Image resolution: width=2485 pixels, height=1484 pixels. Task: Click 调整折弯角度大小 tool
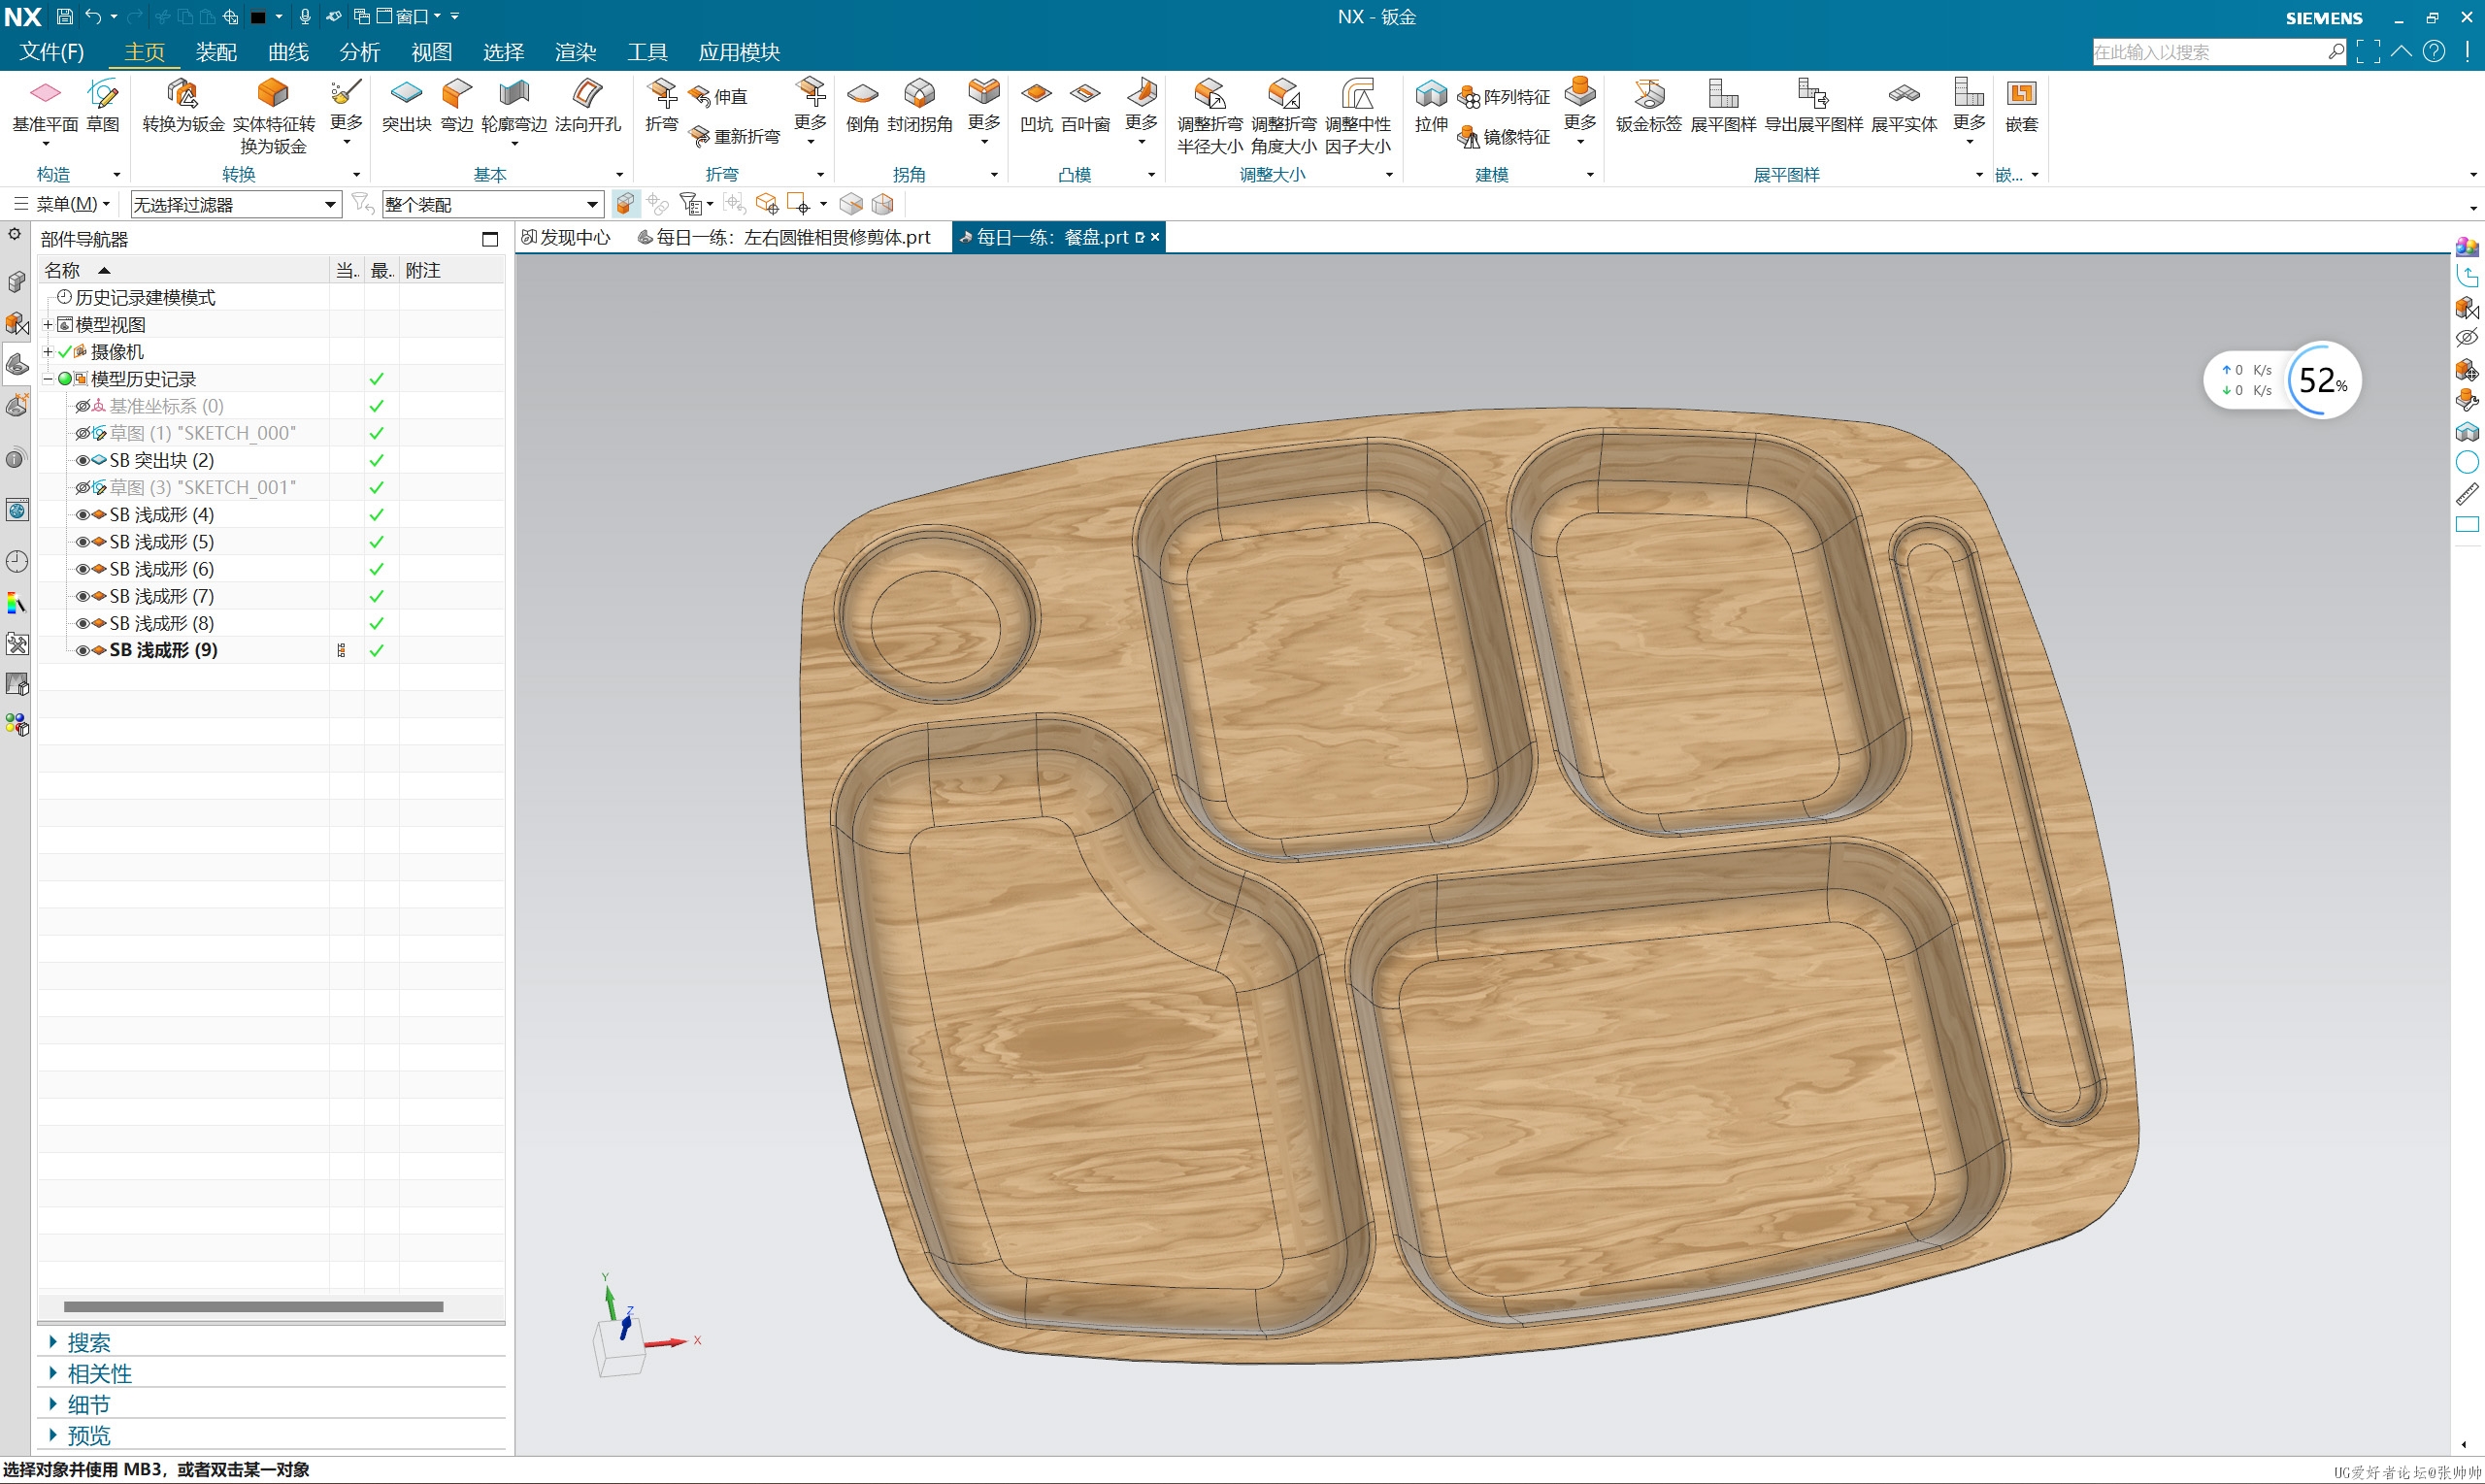point(1284,116)
